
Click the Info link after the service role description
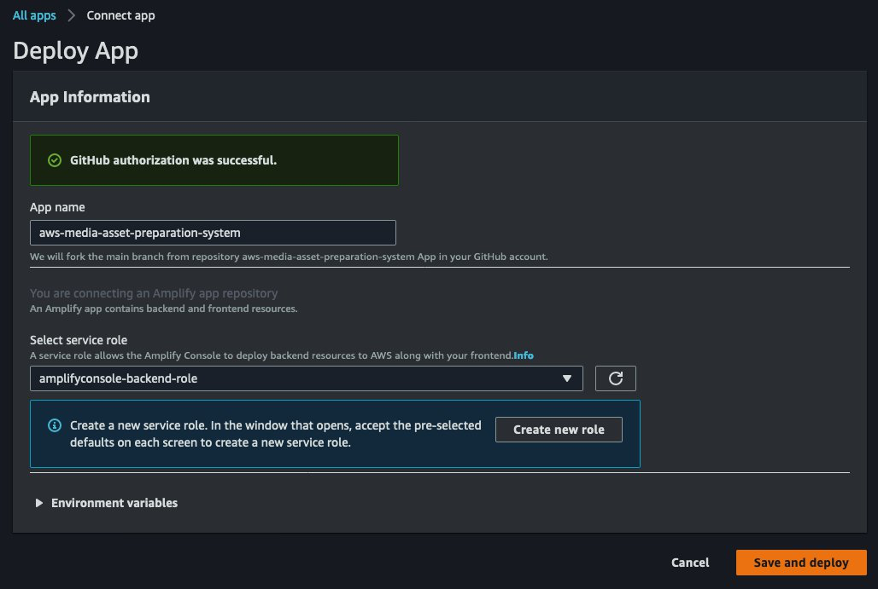524,355
